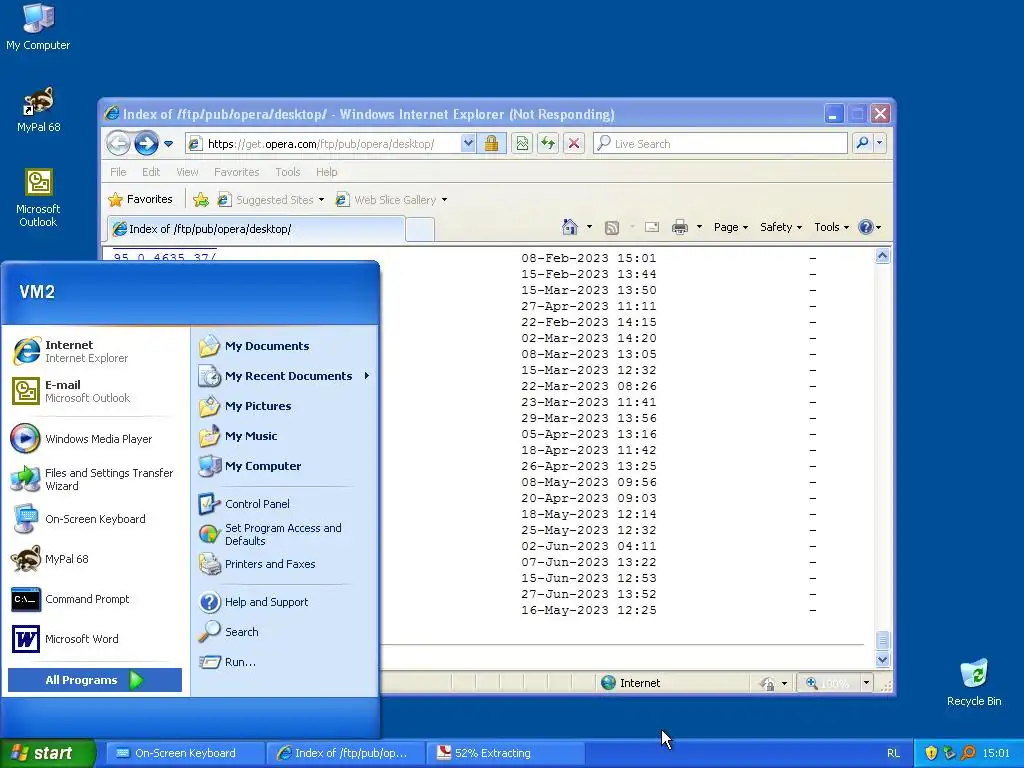The height and width of the screenshot is (768, 1024).
Task: Expand Suggested Sites dropdown
Action: 321,200
